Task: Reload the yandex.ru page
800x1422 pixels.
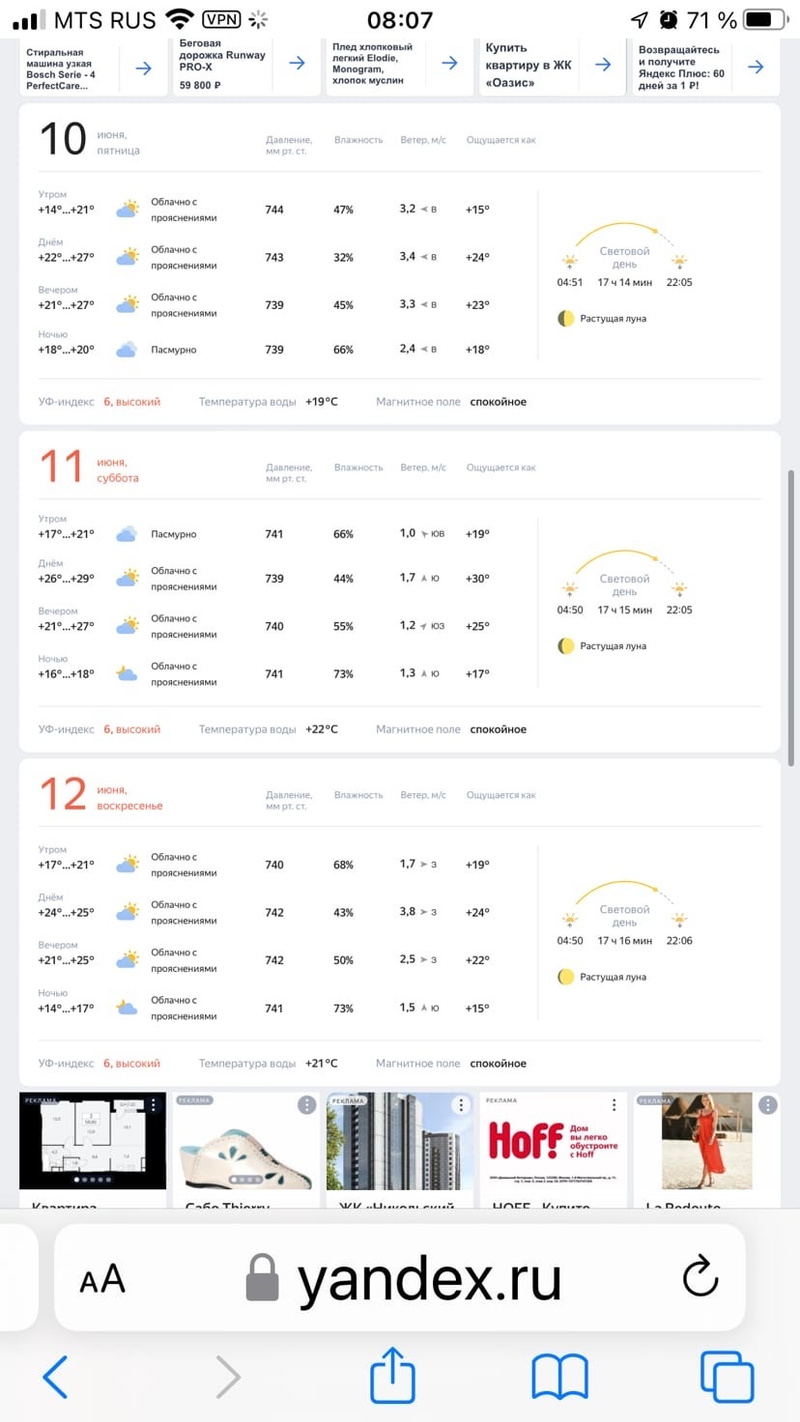Action: [x=700, y=1277]
